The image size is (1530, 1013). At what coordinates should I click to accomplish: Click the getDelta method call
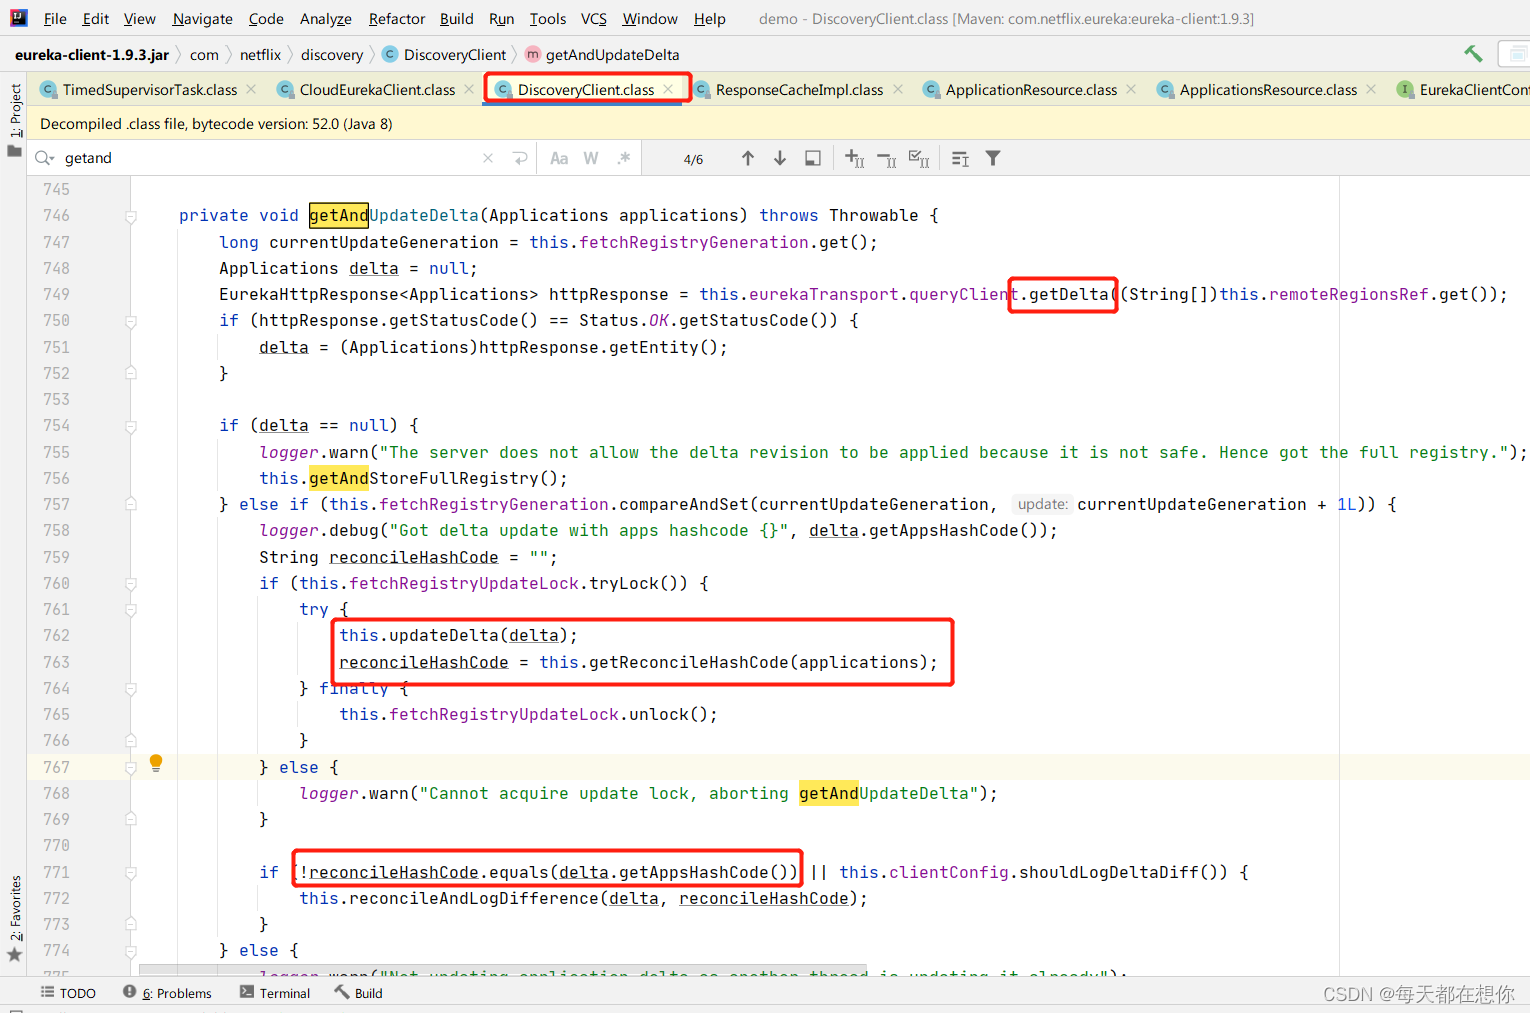click(1068, 294)
